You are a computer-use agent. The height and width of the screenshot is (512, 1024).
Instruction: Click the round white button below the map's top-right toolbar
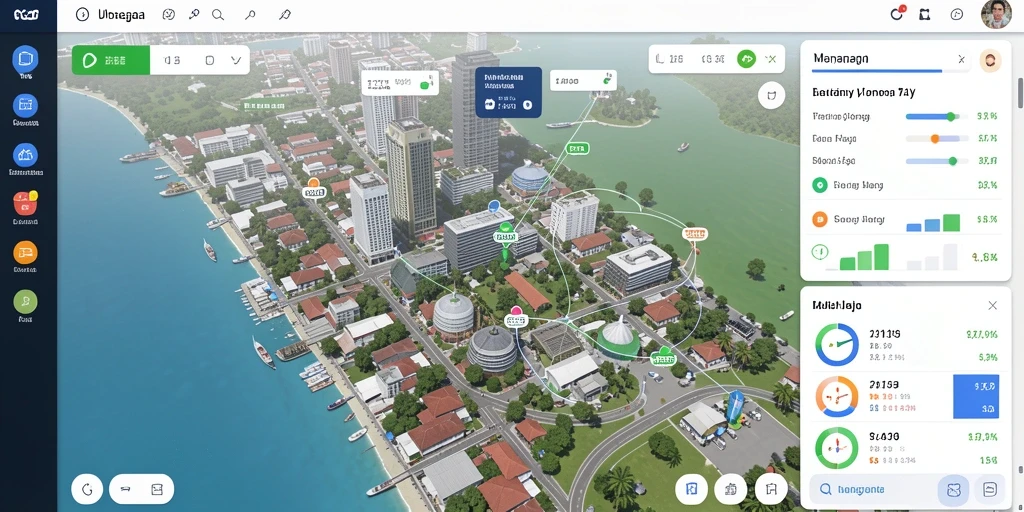click(771, 95)
